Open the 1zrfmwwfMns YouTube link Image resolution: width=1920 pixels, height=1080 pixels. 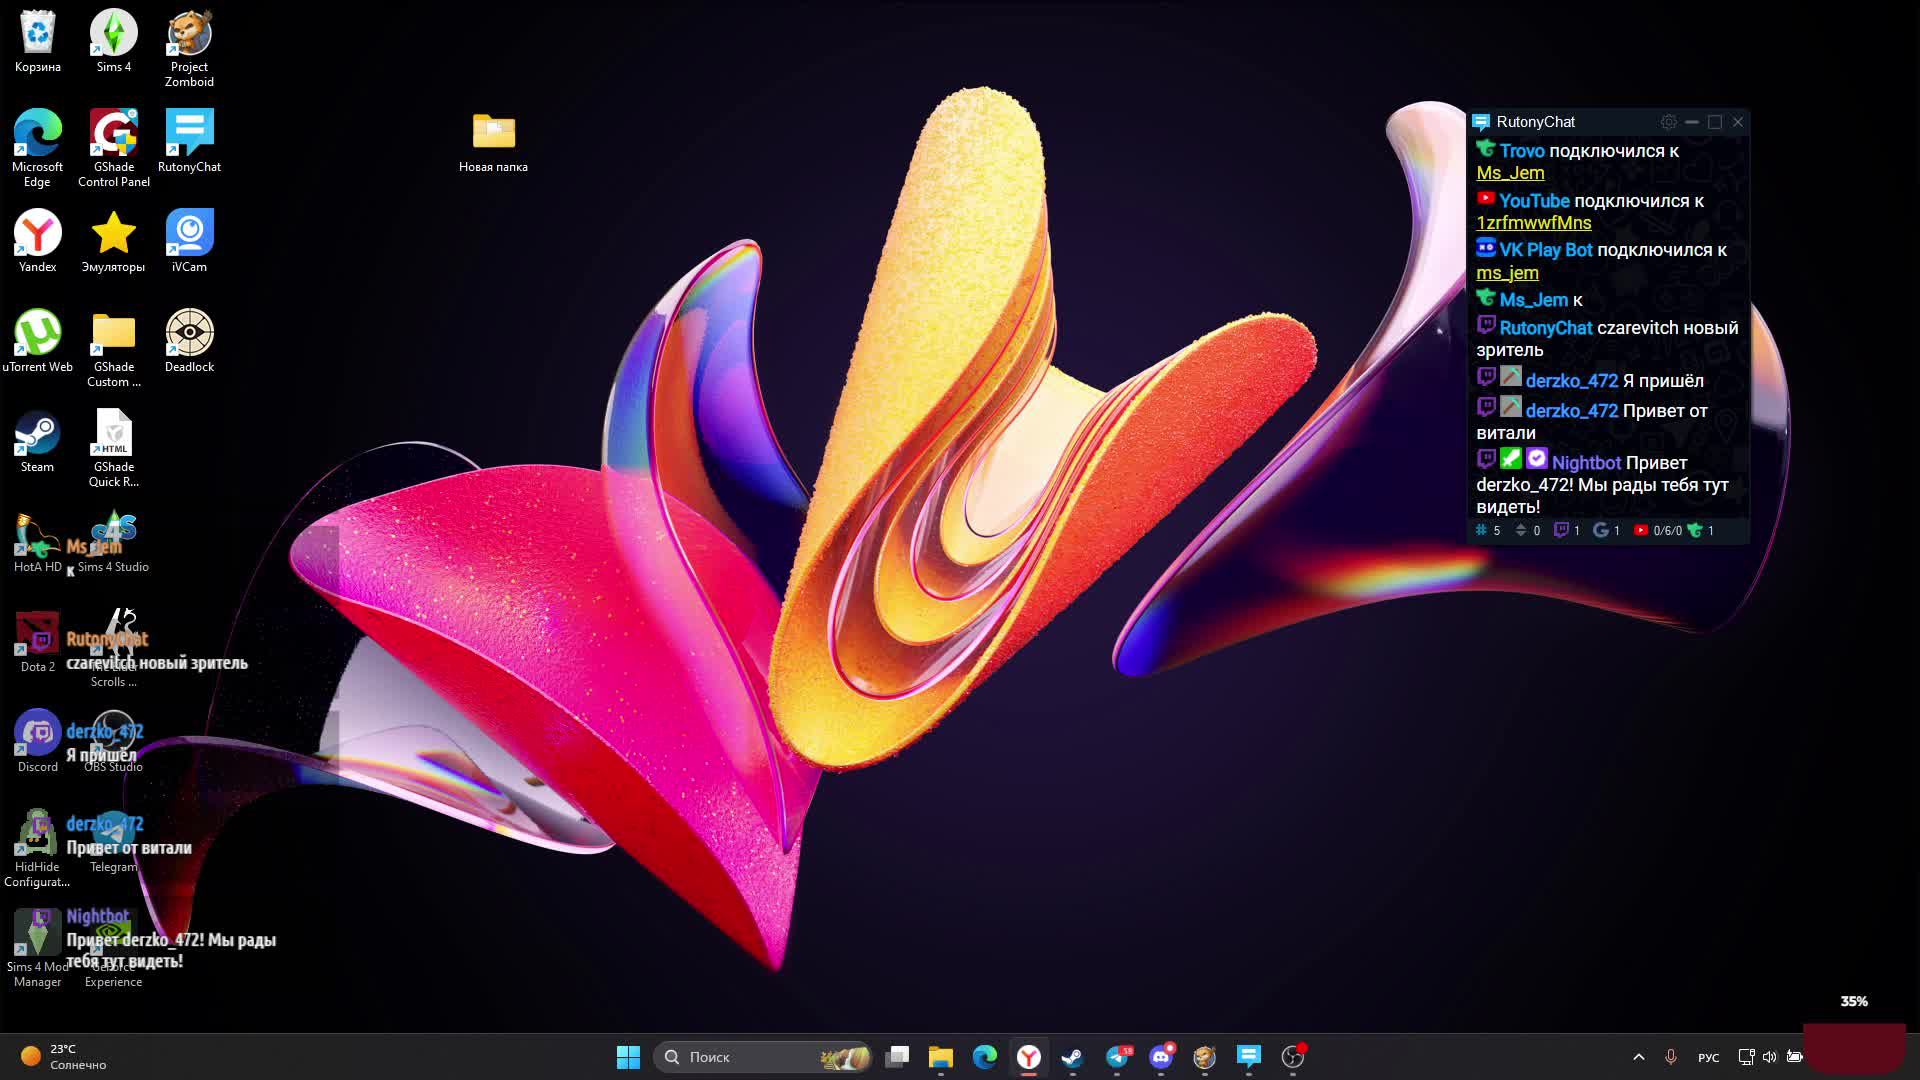click(x=1533, y=223)
